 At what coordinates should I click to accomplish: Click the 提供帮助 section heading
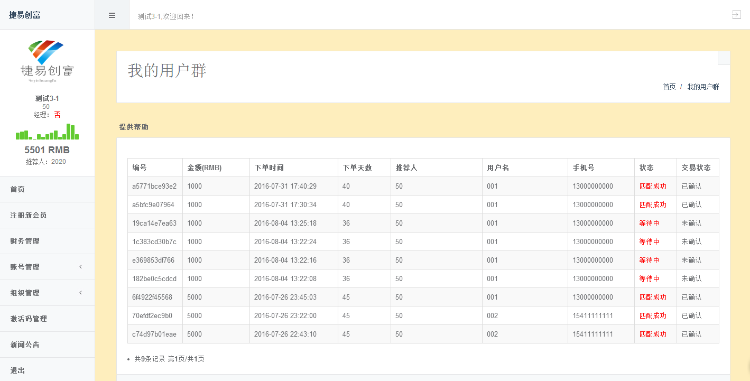pos(133,127)
